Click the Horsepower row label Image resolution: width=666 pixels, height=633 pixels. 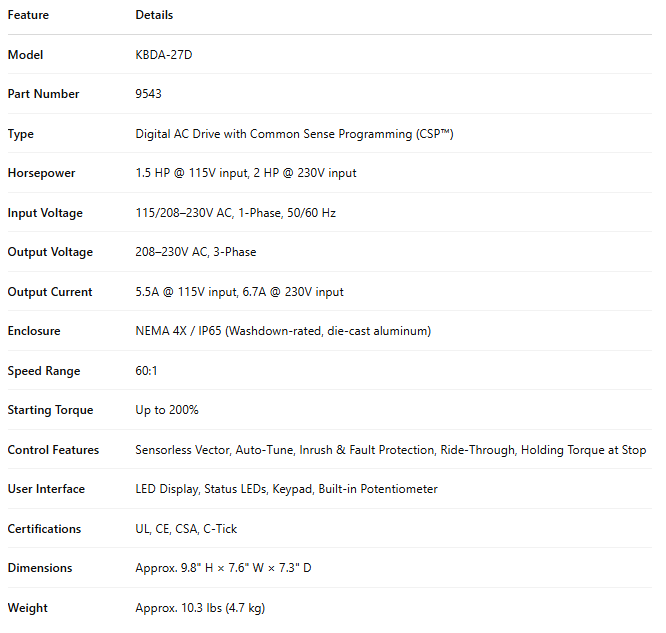41,173
